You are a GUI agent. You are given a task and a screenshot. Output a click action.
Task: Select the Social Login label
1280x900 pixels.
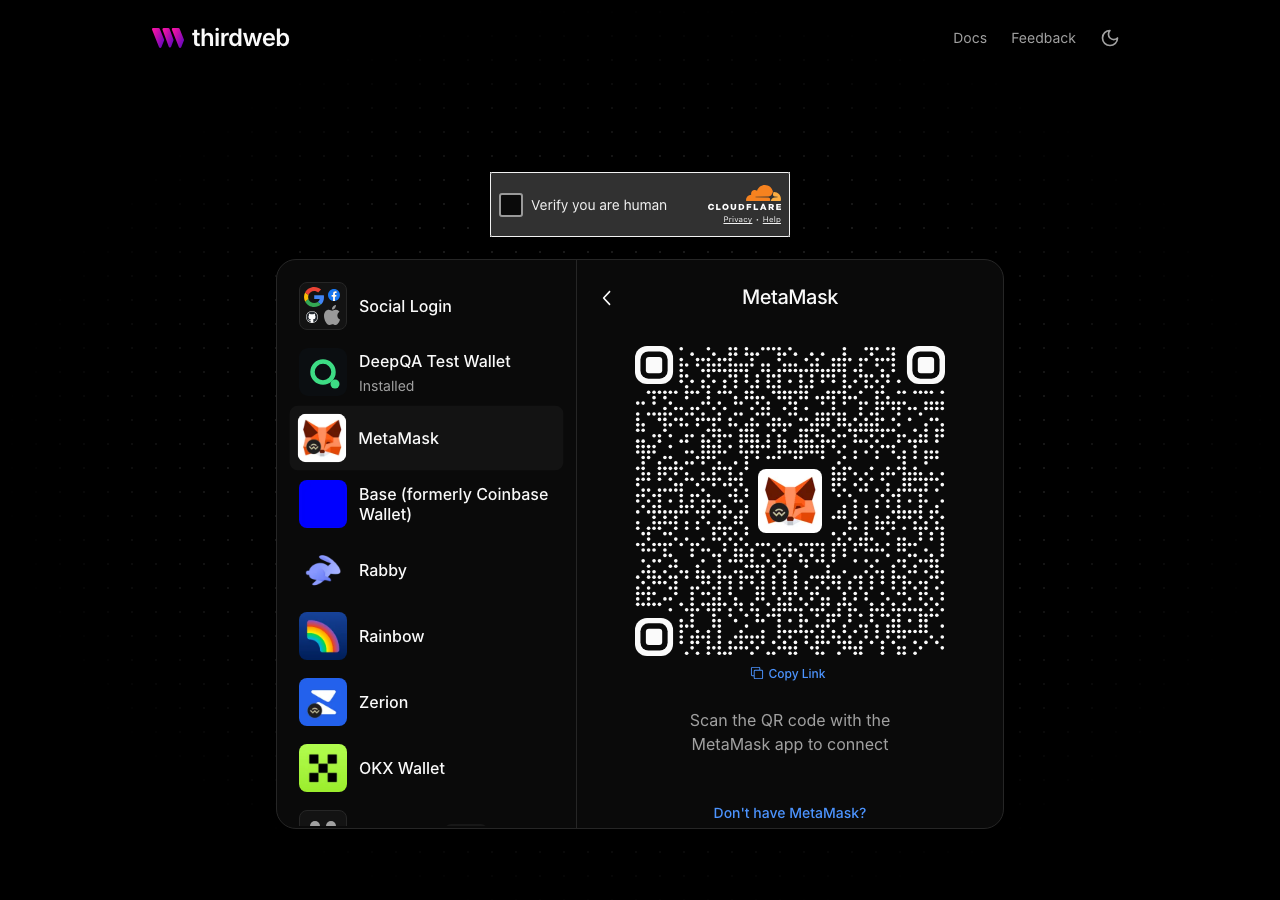tap(405, 306)
